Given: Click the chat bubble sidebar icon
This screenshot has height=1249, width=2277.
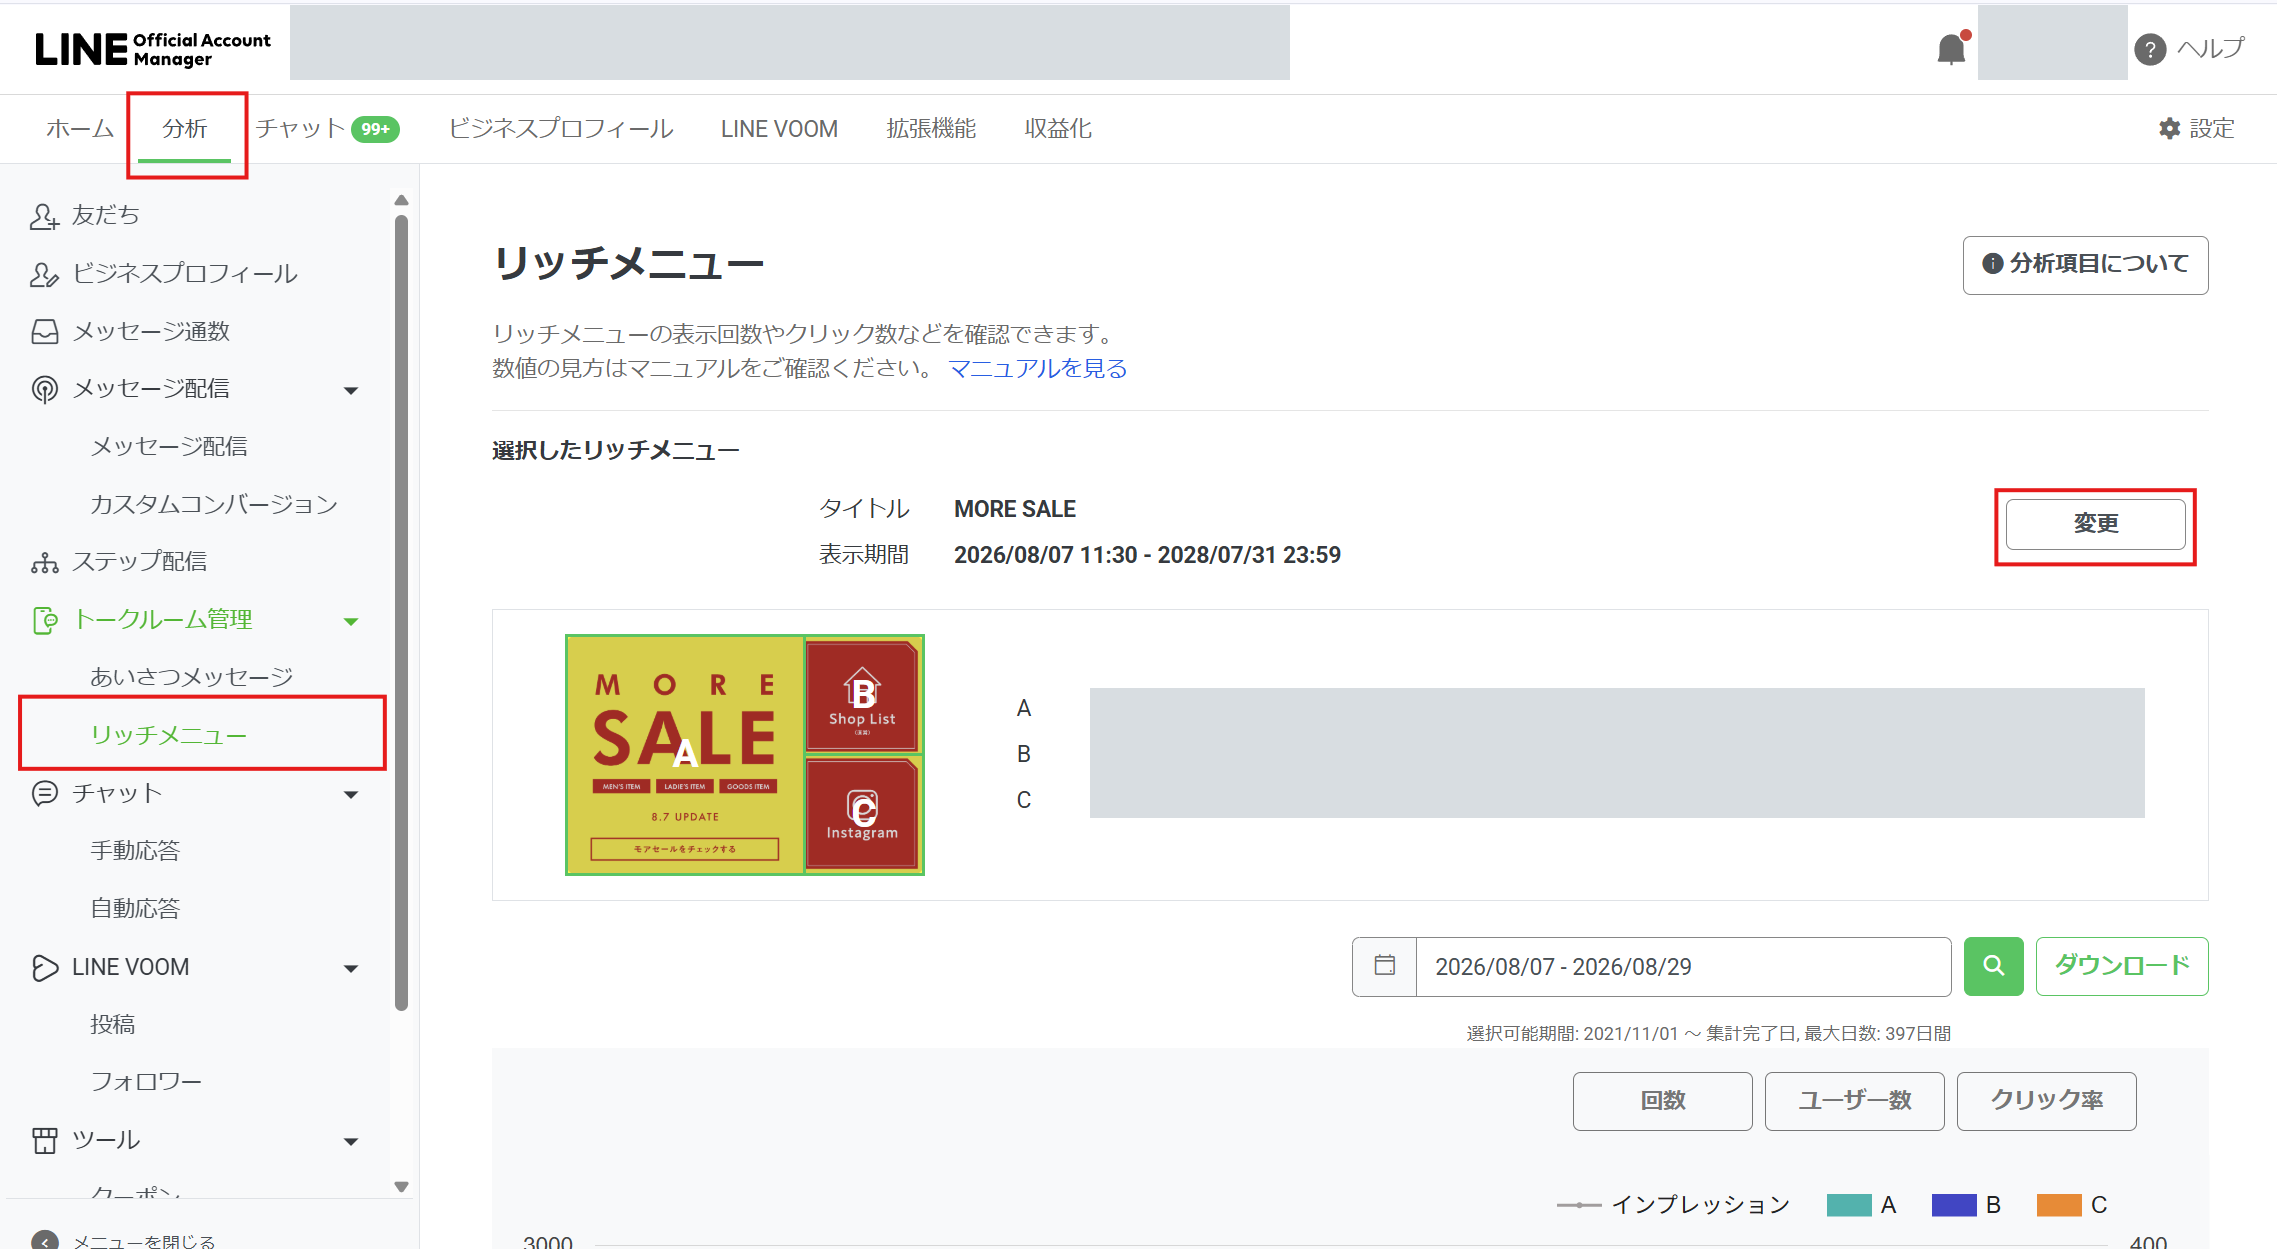Looking at the screenshot, I should click(44, 793).
